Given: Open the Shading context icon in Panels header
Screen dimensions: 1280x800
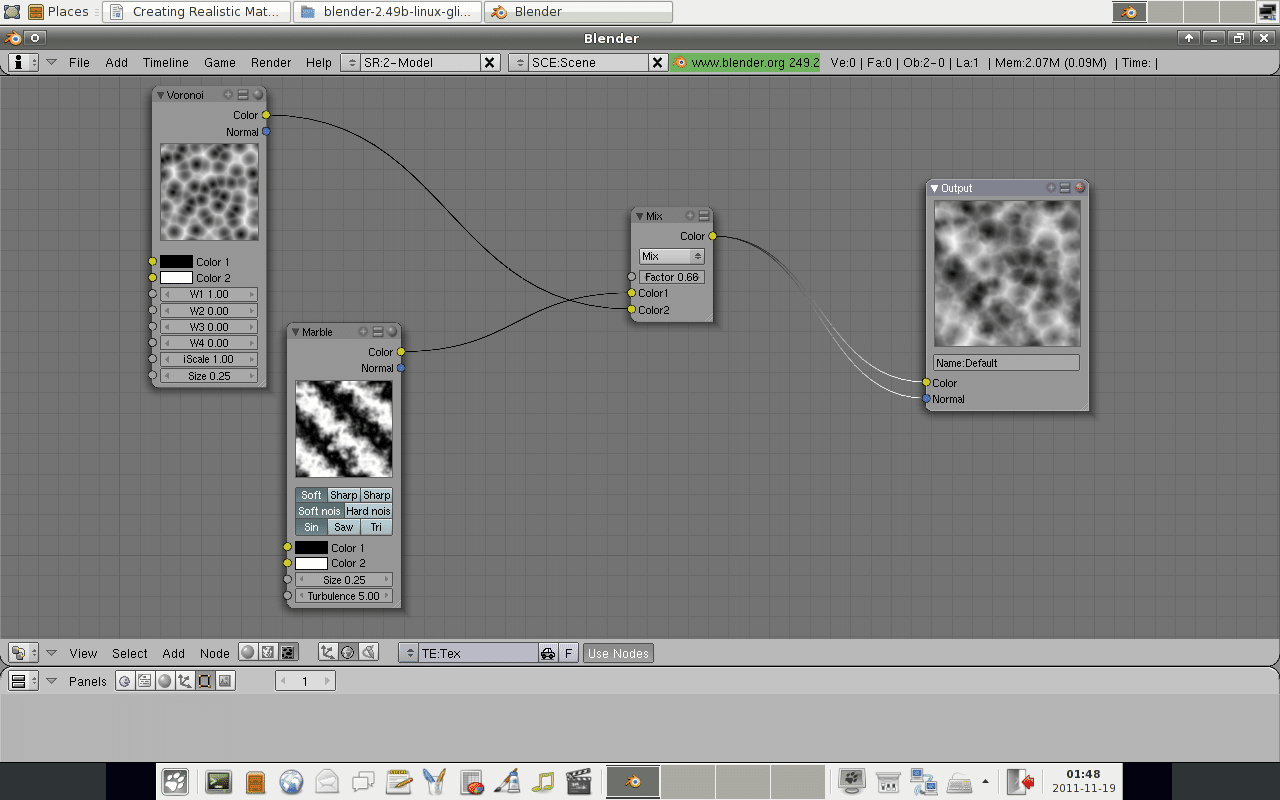Looking at the screenshot, I should click(165, 681).
